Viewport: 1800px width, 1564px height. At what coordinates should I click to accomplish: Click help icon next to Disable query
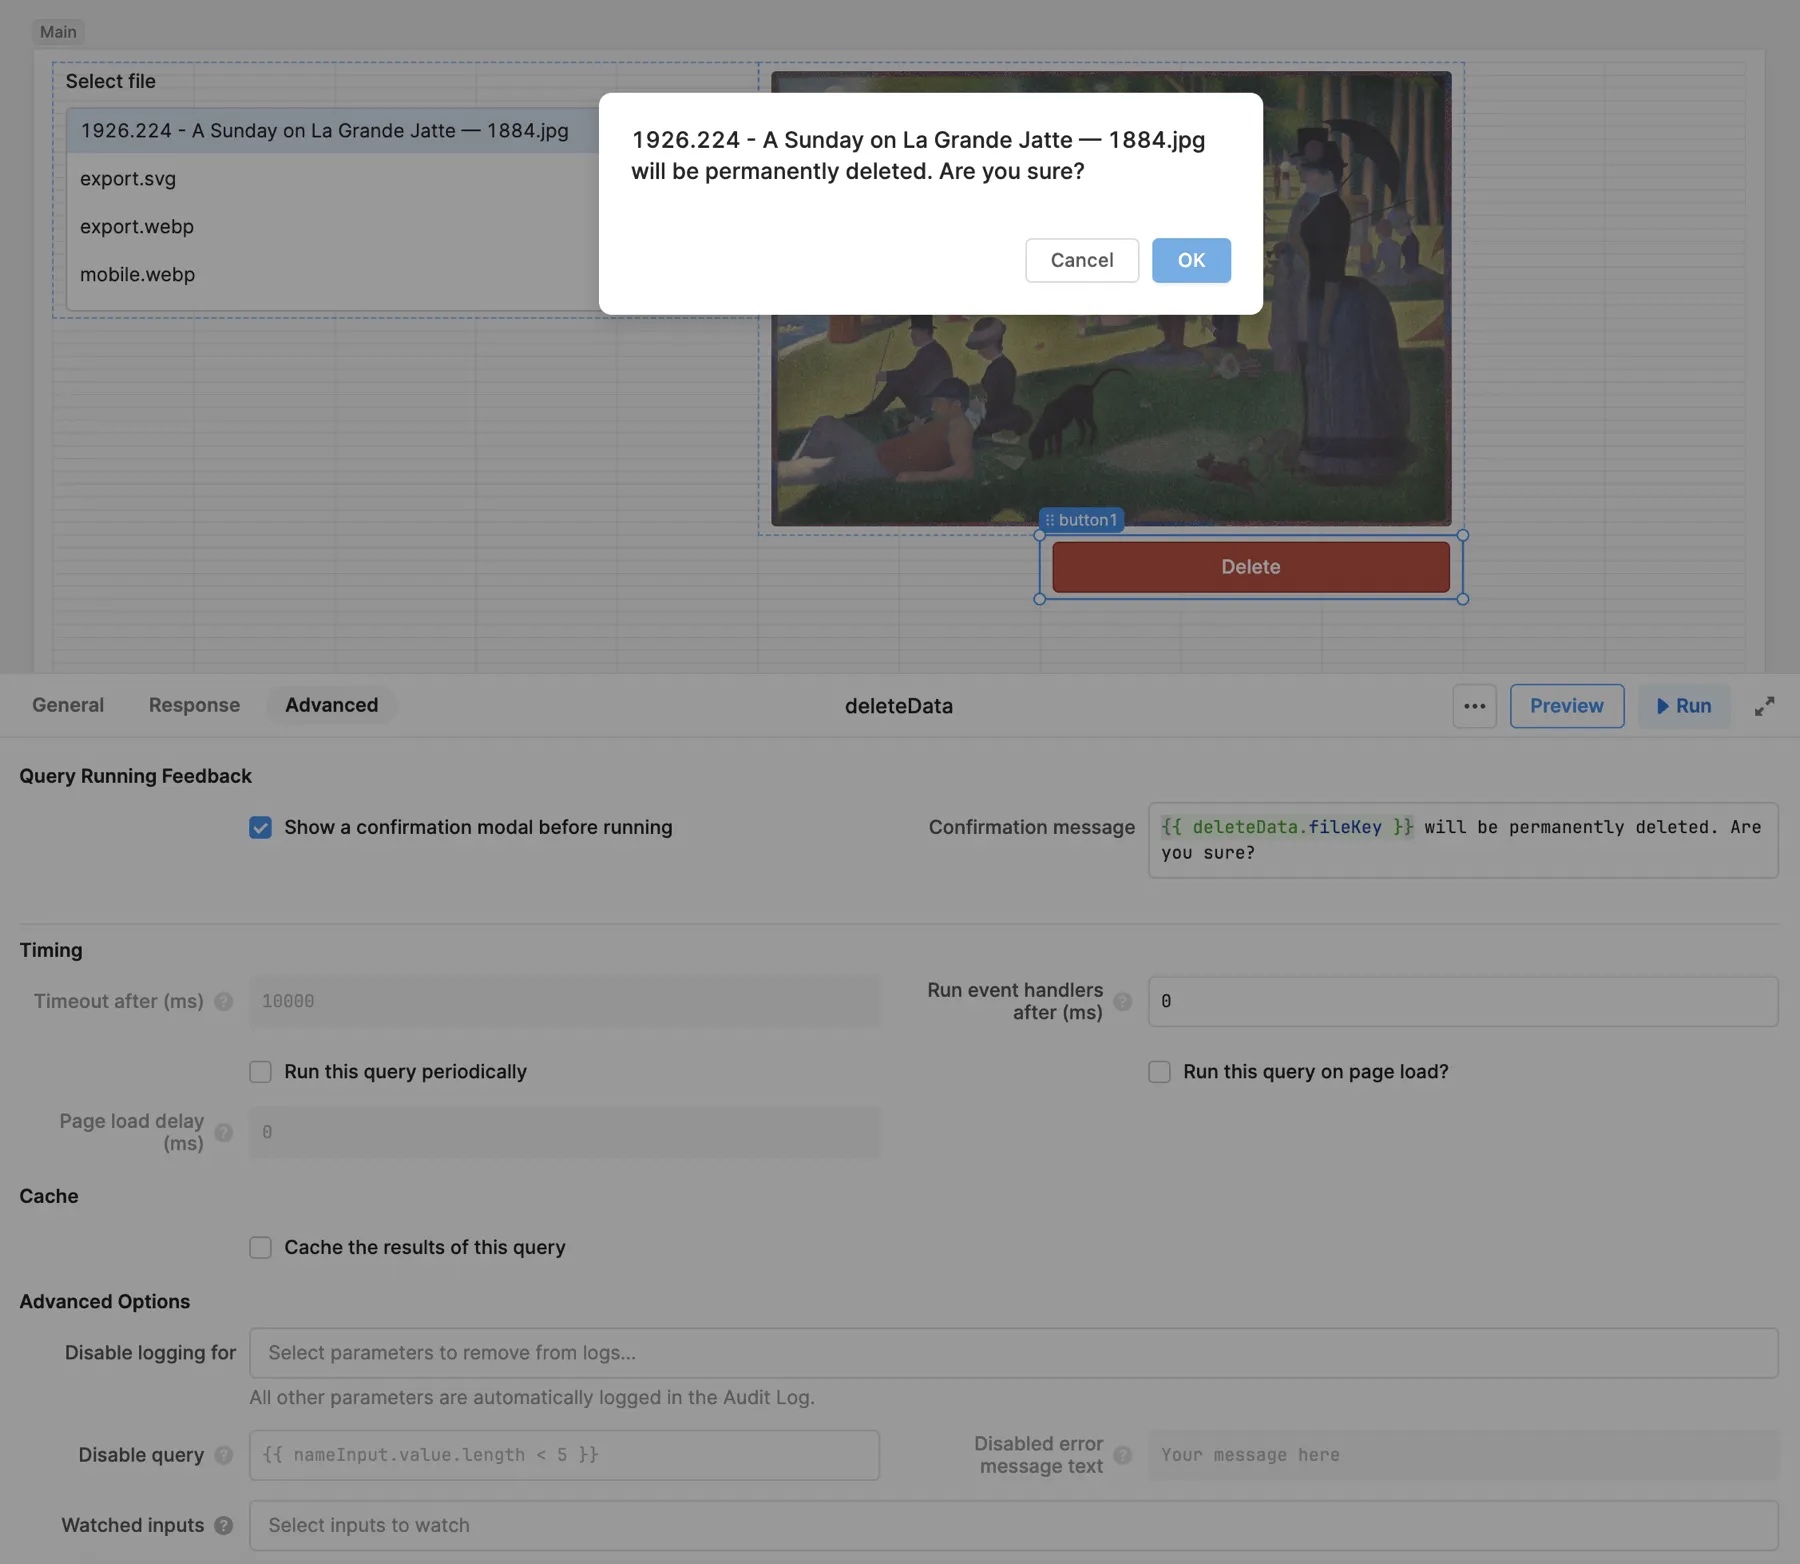(224, 1455)
